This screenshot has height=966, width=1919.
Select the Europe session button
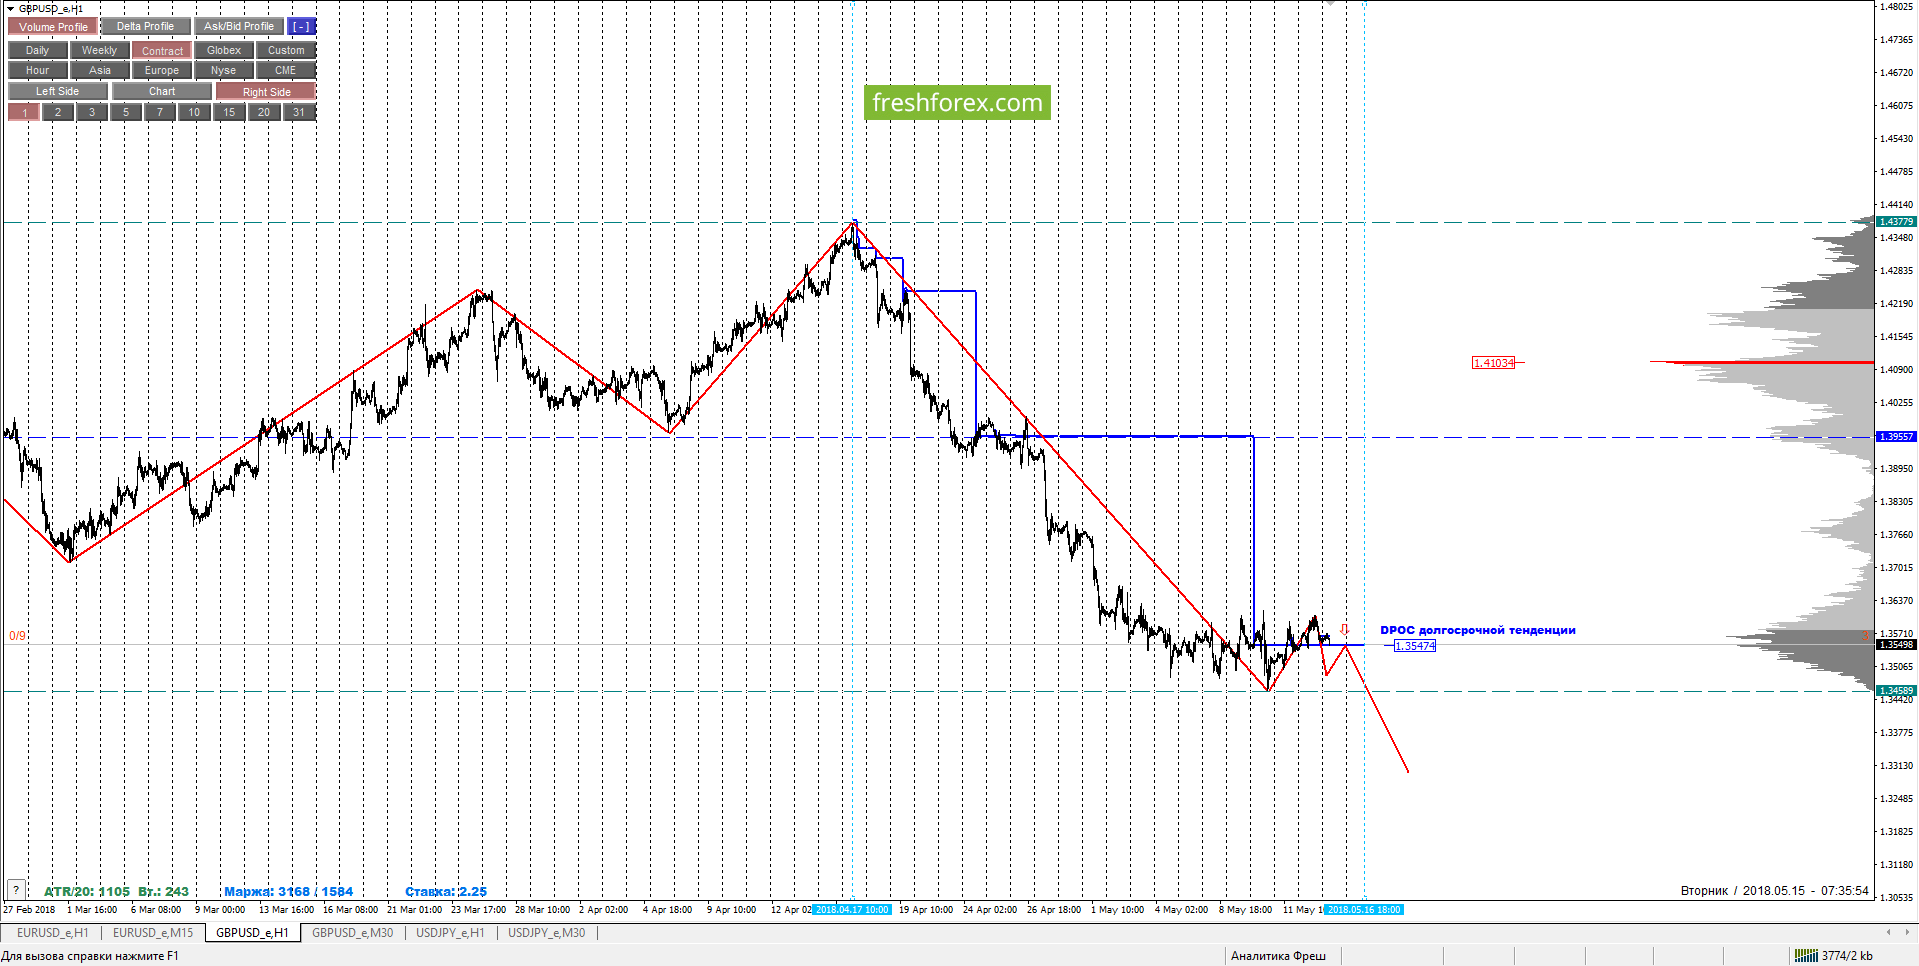162,70
